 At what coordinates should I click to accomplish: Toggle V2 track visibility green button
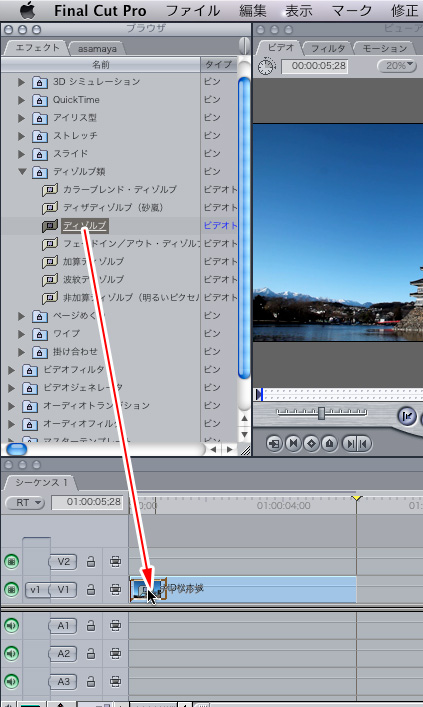point(11,561)
